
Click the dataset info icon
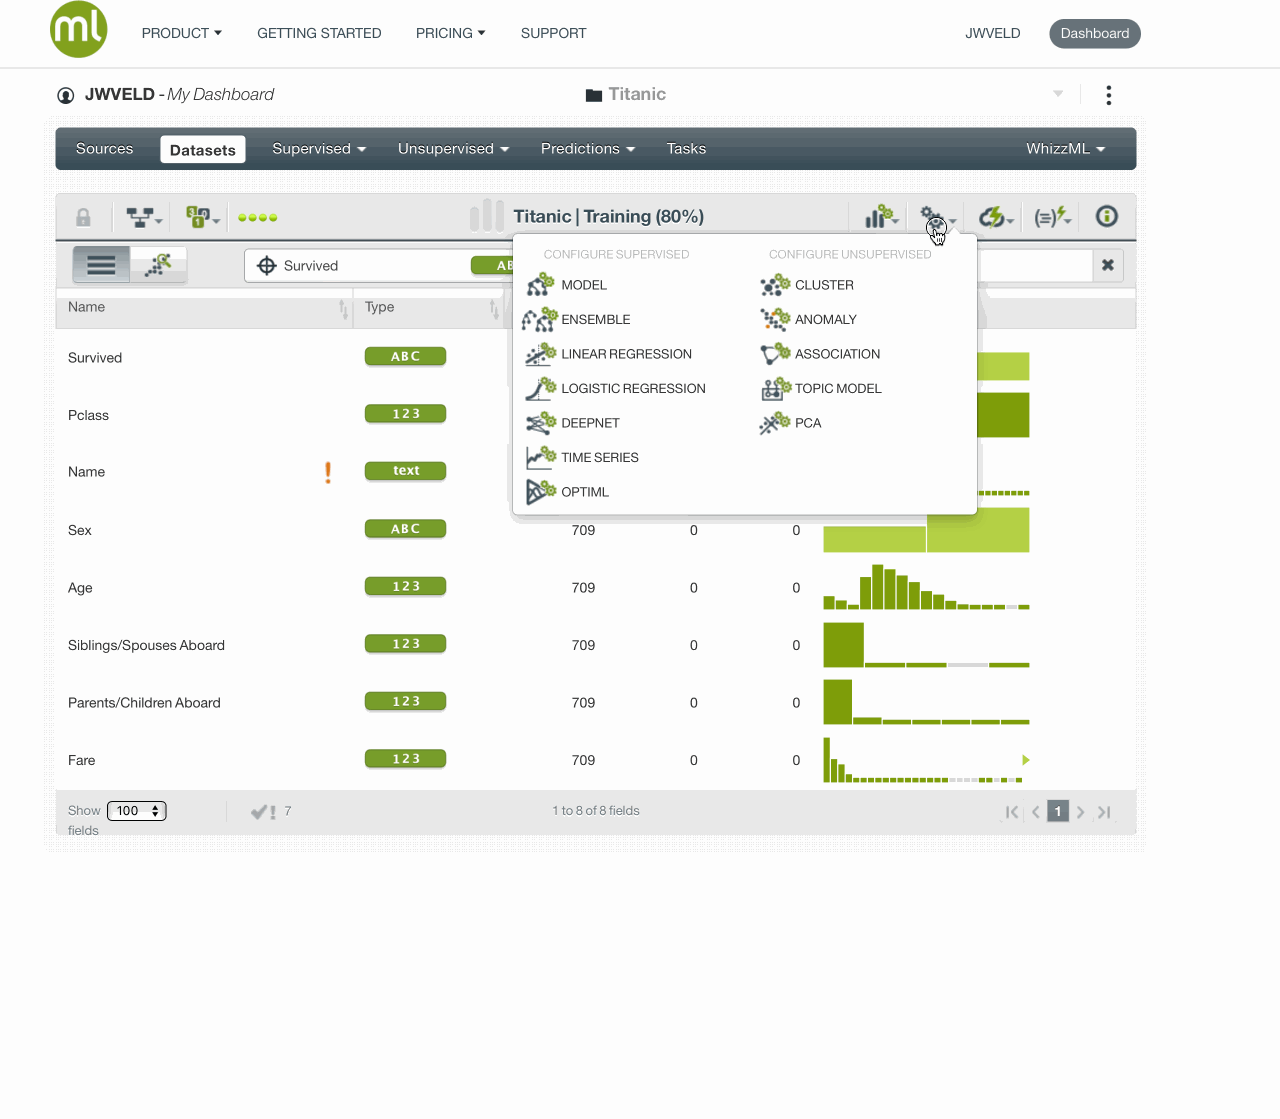click(1106, 216)
